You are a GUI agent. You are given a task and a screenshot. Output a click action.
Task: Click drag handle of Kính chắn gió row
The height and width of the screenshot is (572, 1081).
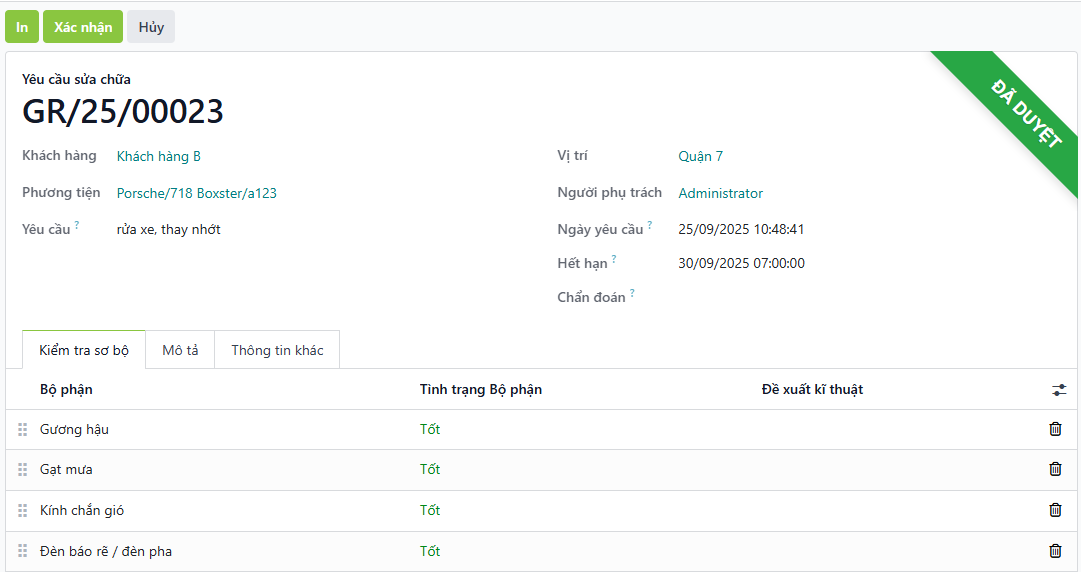(x=23, y=511)
